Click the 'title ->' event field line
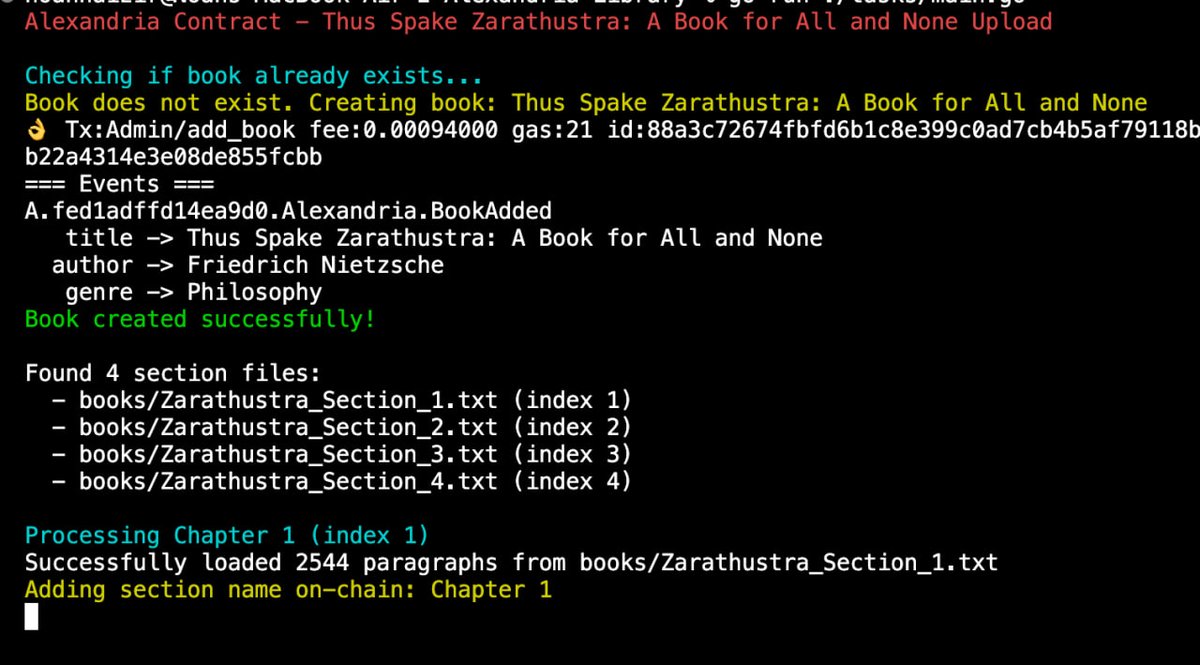 tap(444, 238)
